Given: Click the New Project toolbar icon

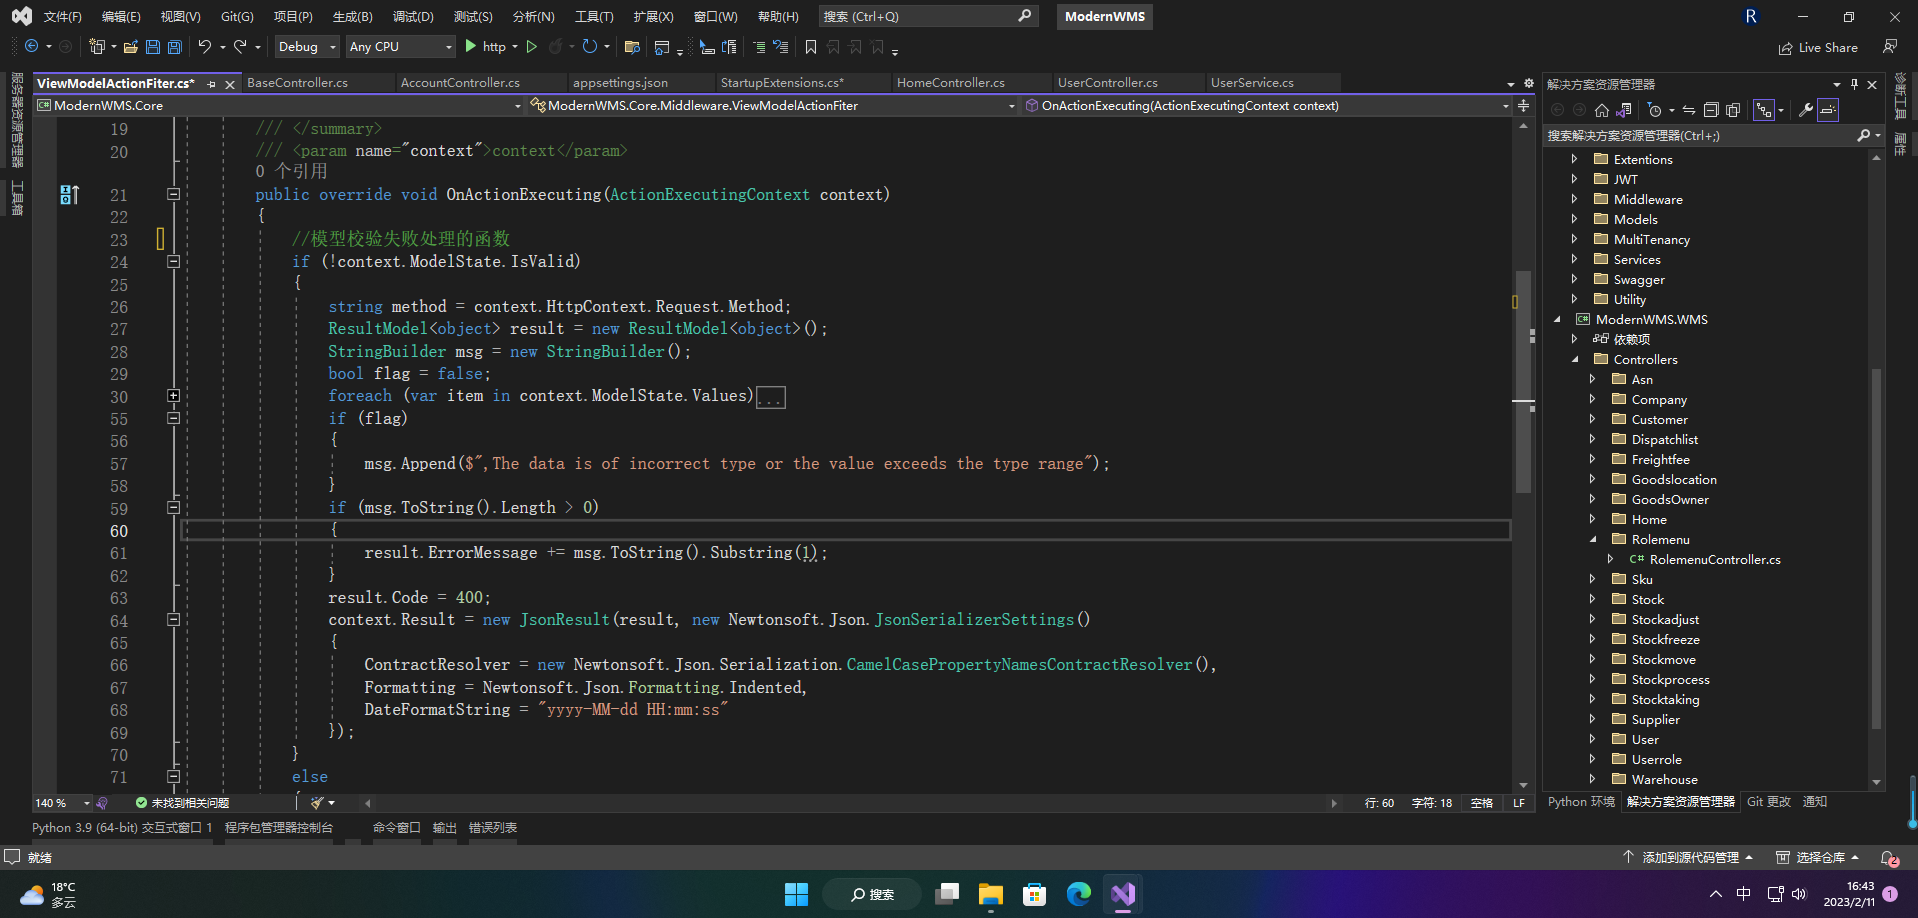Looking at the screenshot, I should (97, 47).
